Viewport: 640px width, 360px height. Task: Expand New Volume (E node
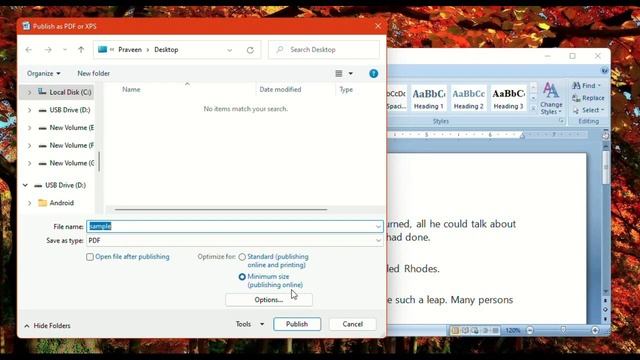click(x=29, y=128)
